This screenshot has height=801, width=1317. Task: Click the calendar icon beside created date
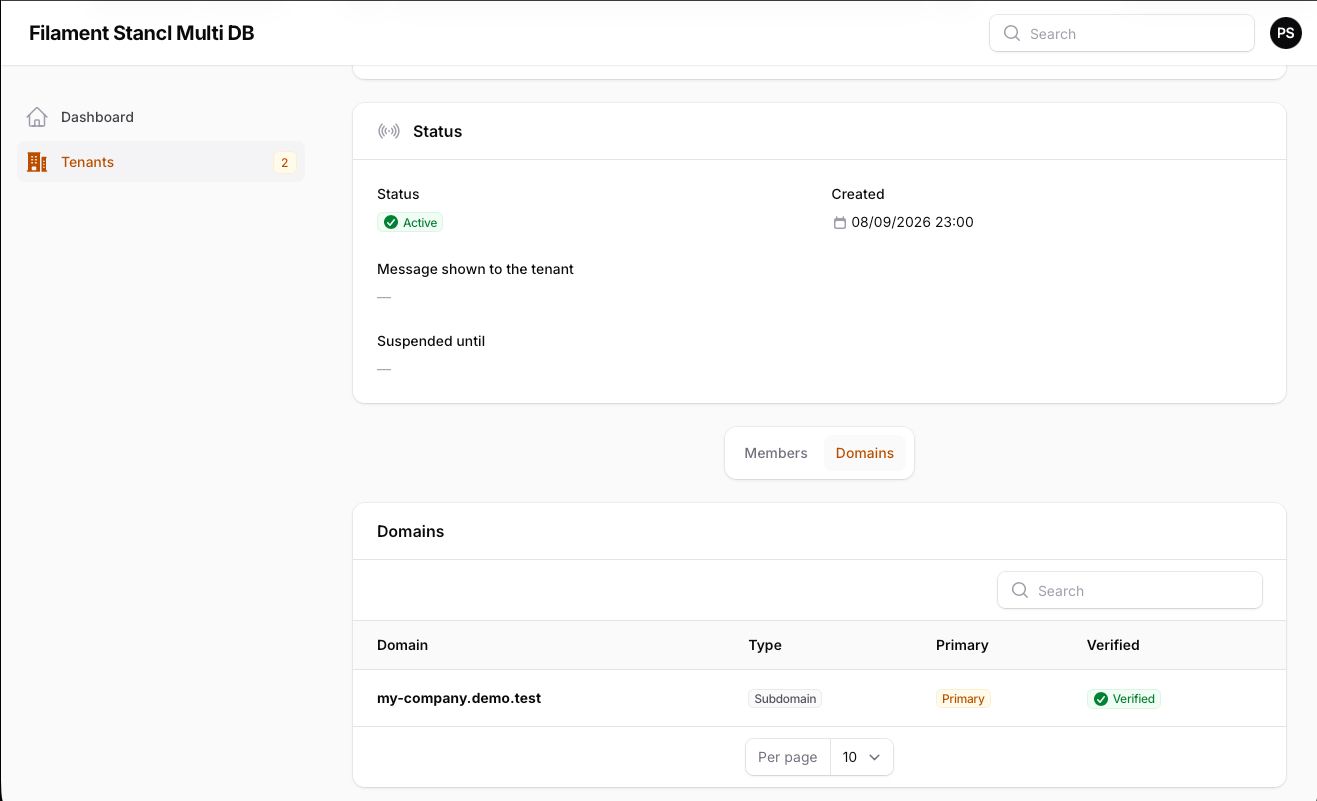pyautogui.click(x=840, y=223)
